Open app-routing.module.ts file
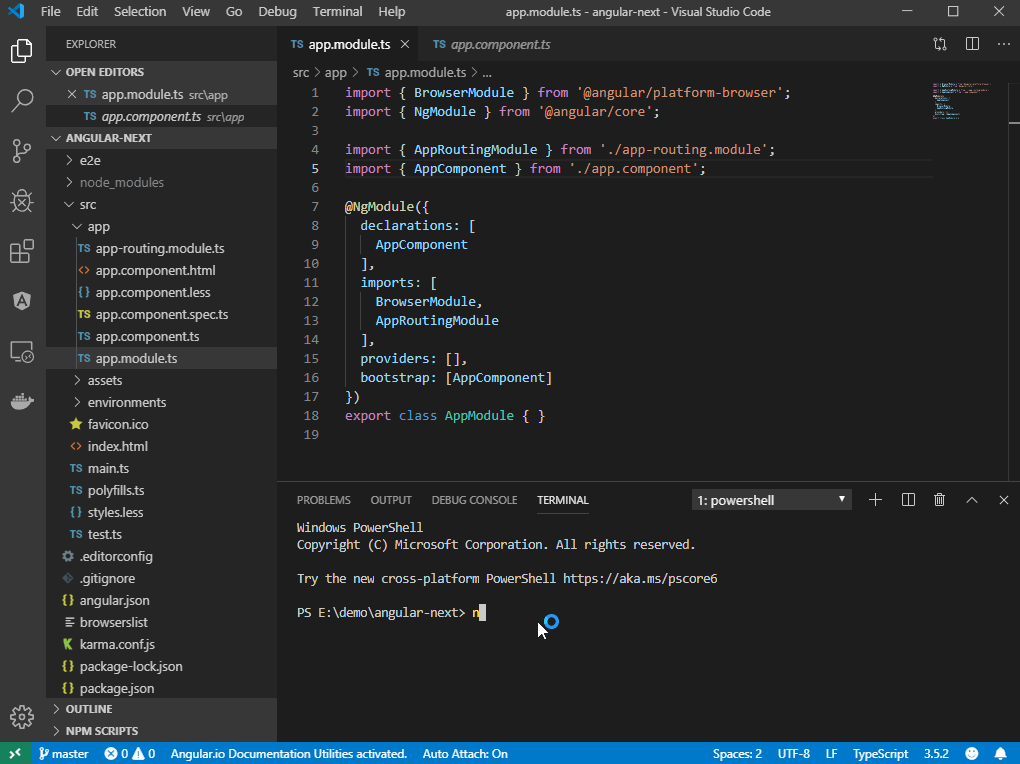The width and height of the screenshot is (1020, 764). click(161, 248)
